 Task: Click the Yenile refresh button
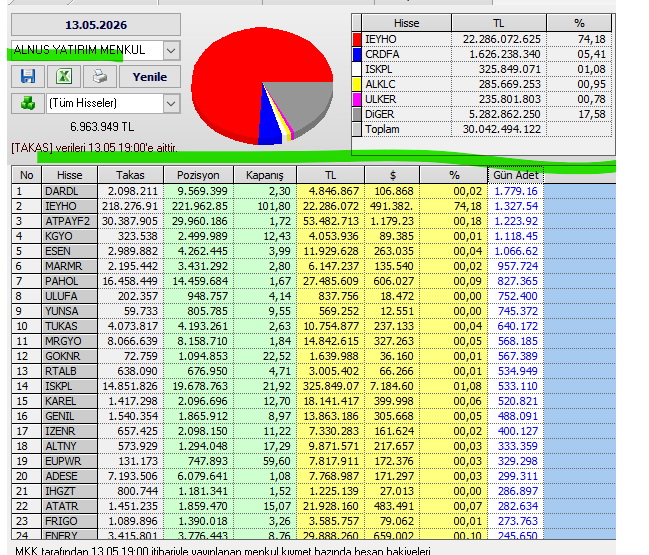point(150,77)
